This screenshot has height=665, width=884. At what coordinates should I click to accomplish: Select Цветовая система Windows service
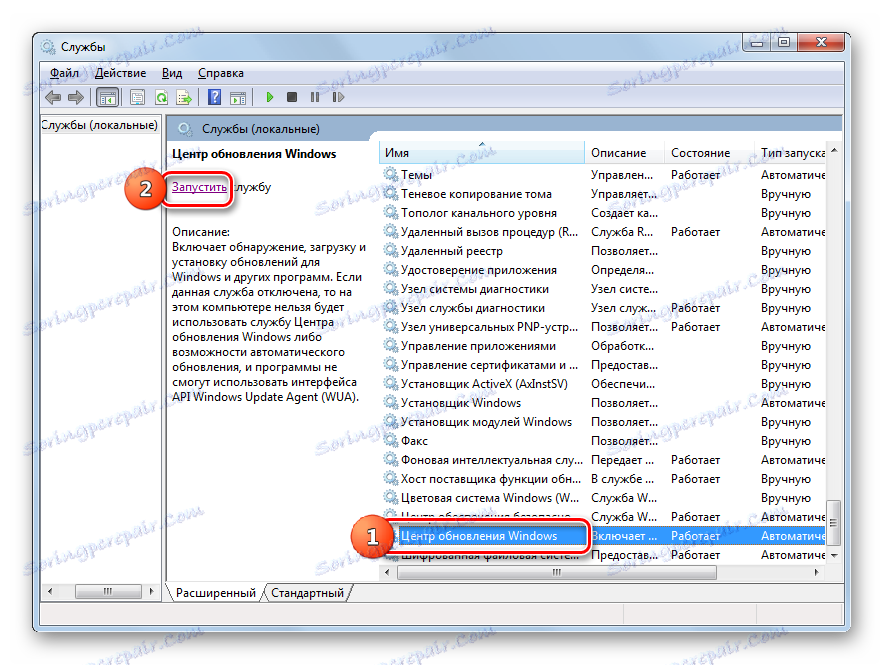pos(602,498)
